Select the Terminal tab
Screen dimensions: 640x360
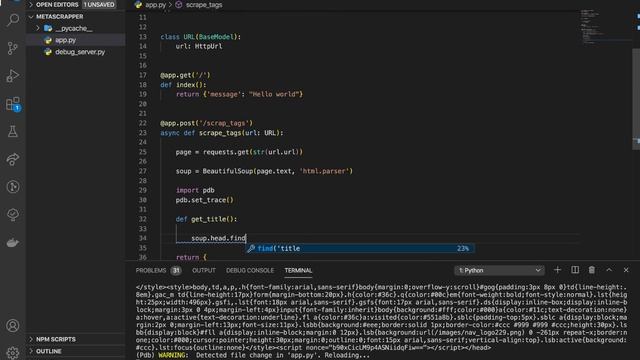(x=298, y=270)
